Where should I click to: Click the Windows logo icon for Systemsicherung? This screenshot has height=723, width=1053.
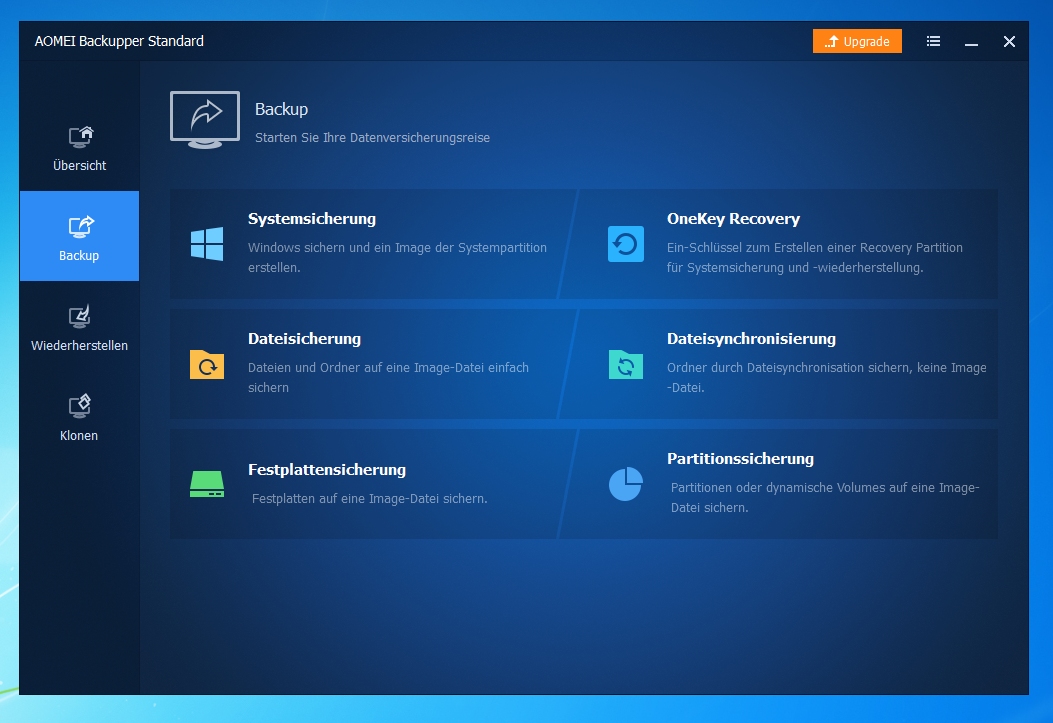coord(207,244)
